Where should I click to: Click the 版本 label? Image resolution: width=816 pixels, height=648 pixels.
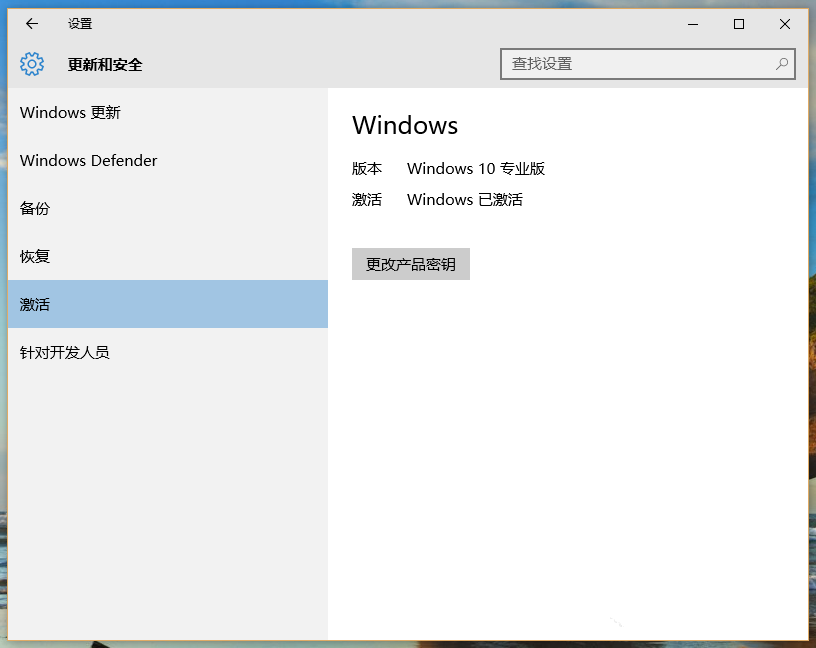pos(366,169)
